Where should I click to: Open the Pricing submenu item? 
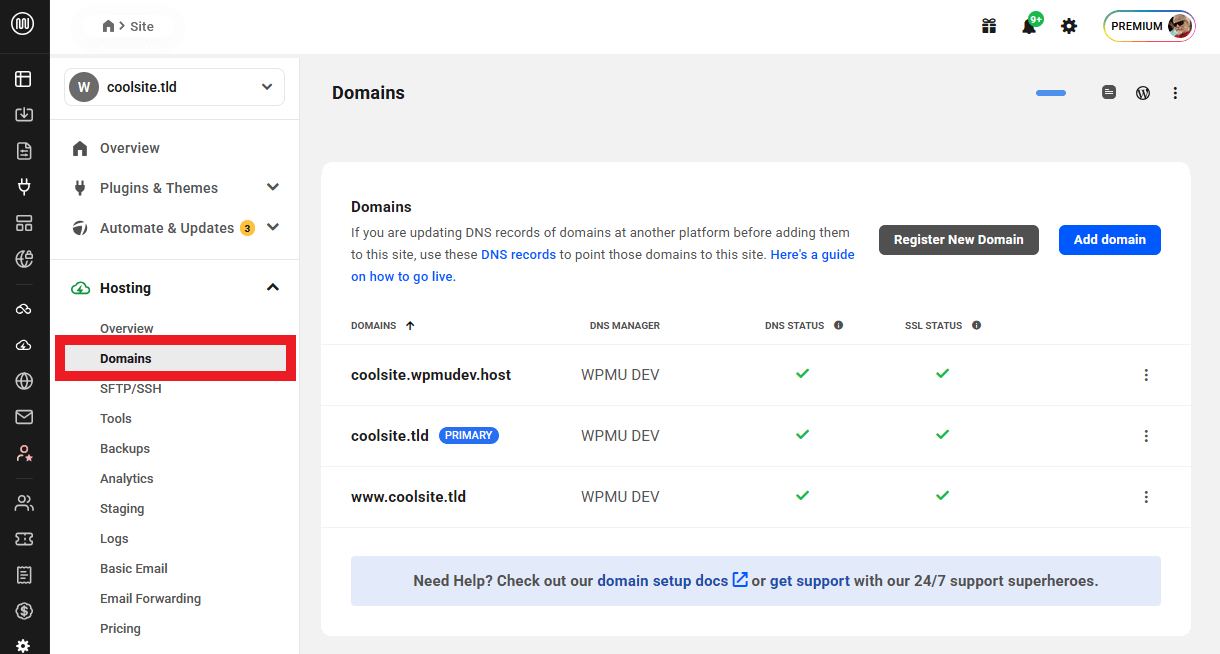click(x=120, y=628)
